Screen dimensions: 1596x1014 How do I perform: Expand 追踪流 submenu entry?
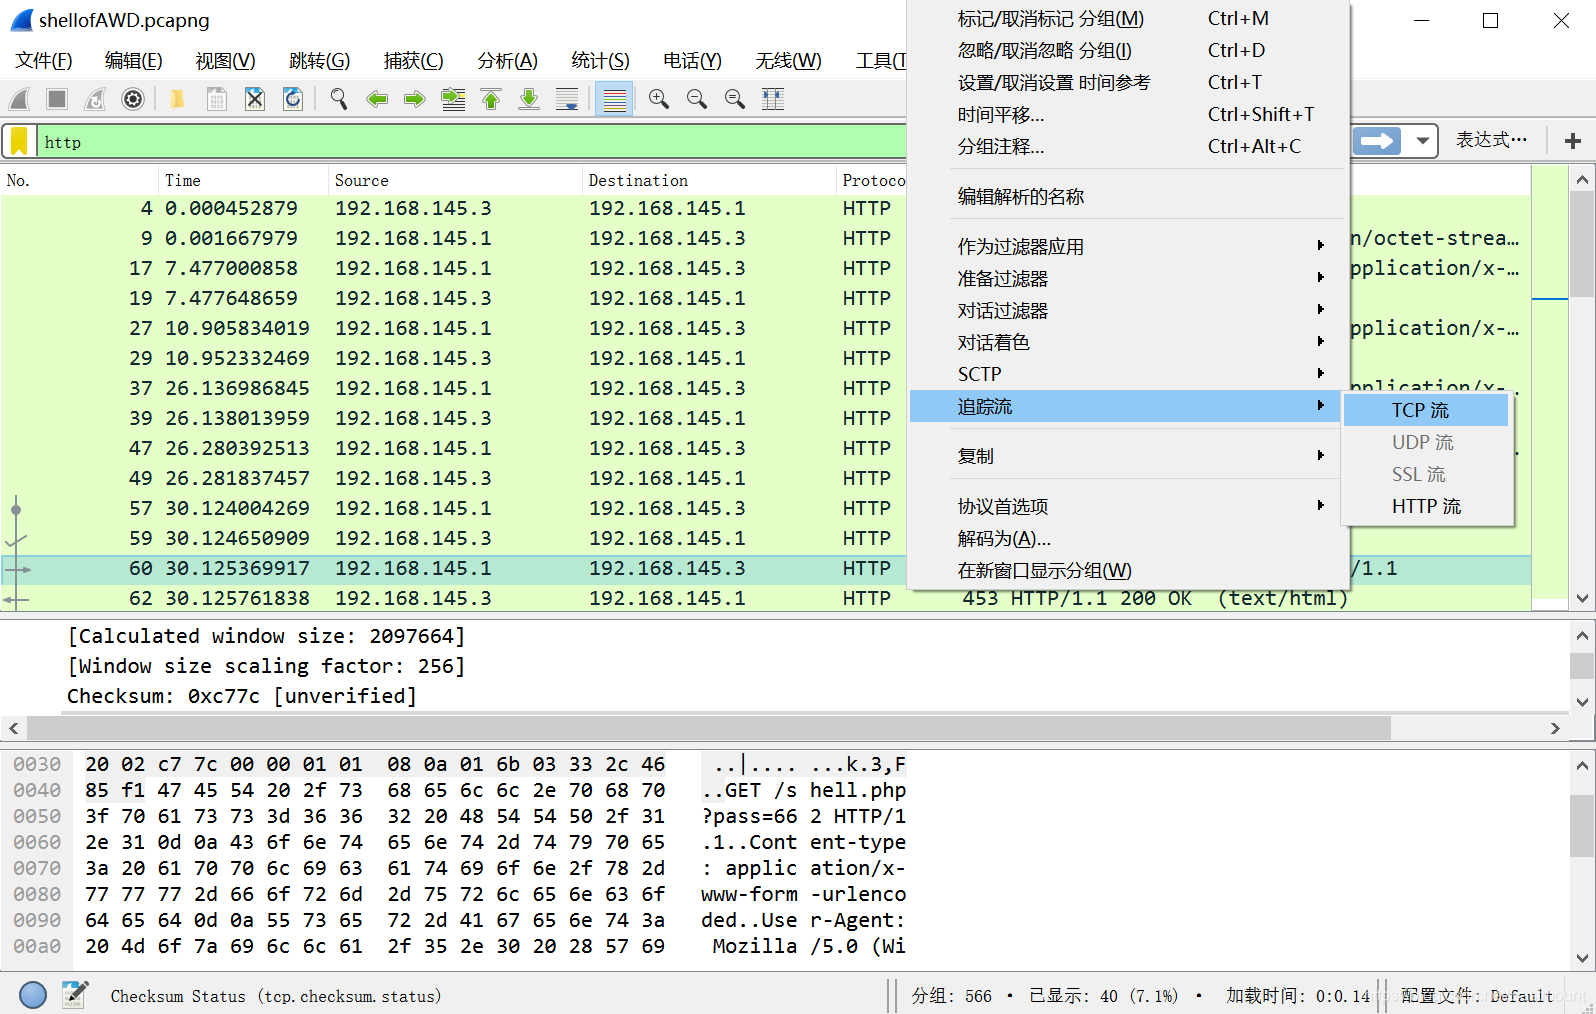tap(1127, 406)
